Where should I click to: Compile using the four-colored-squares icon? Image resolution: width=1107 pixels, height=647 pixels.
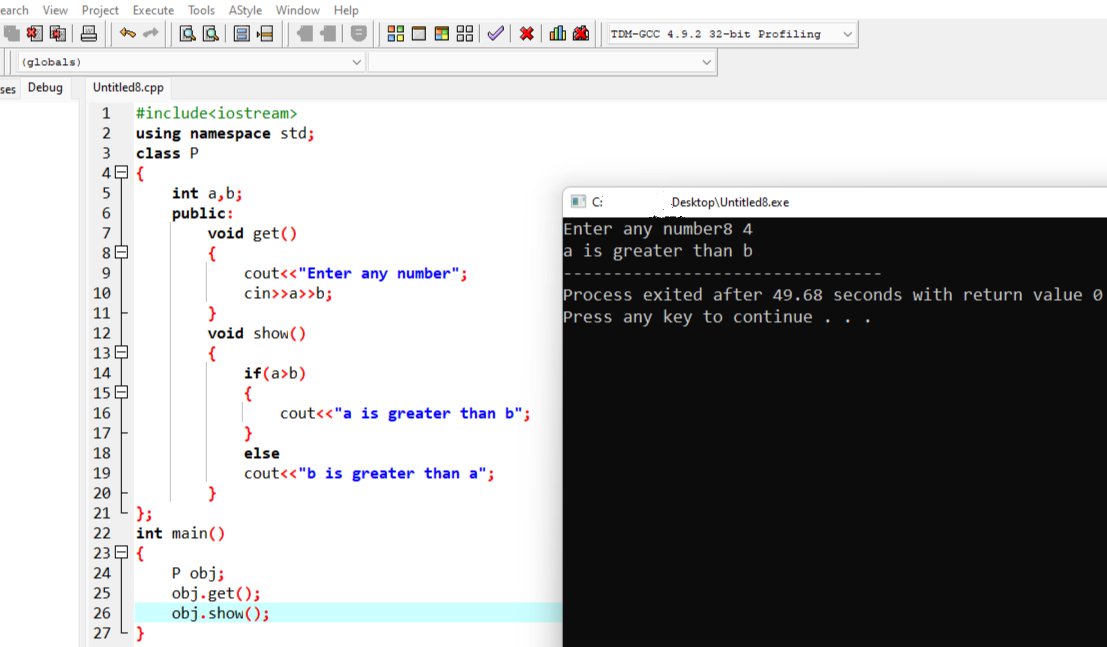point(396,33)
